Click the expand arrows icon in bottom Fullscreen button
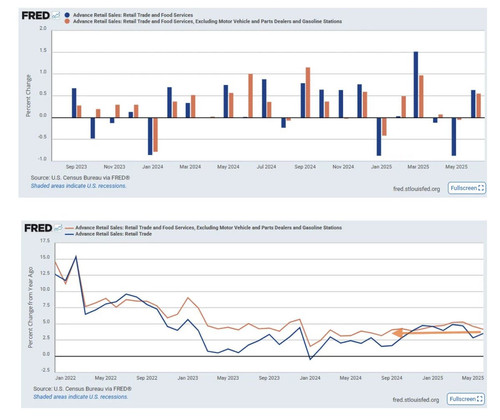Viewport: 500px width, 420px height. [x=480, y=399]
